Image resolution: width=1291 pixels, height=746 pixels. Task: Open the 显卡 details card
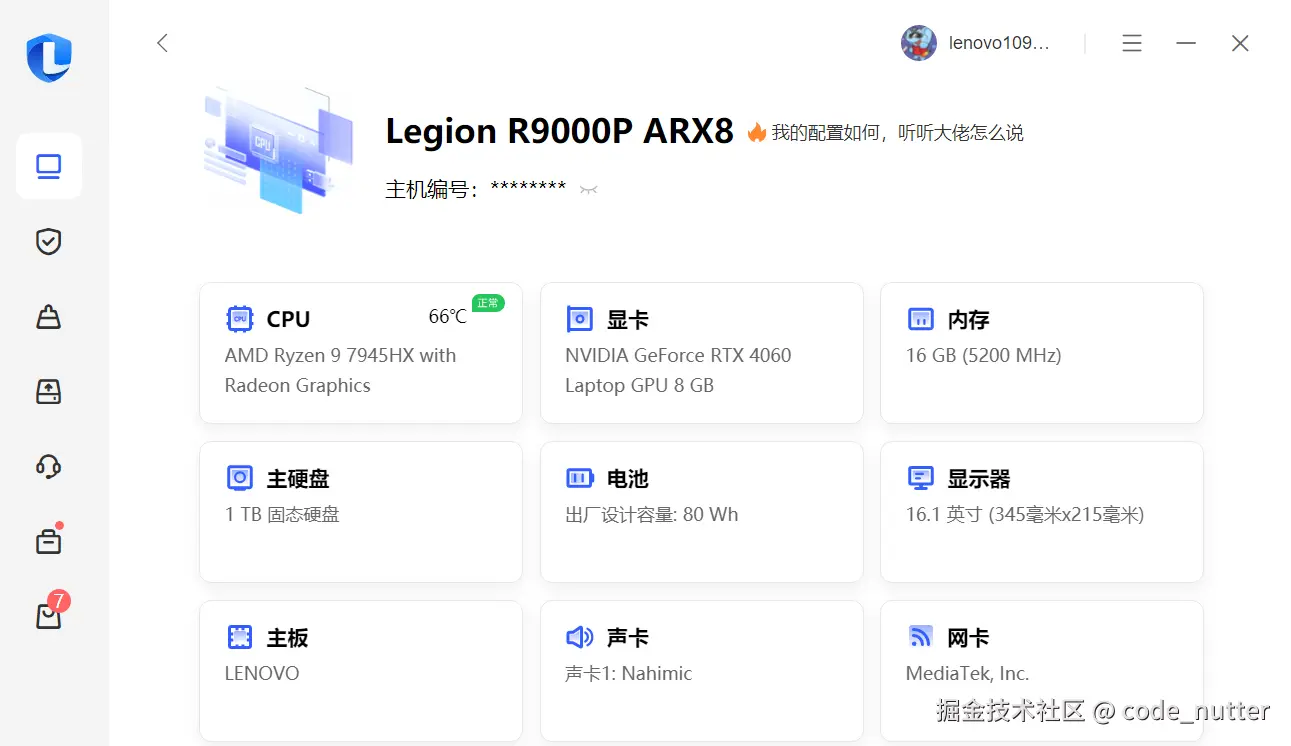[x=701, y=353]
